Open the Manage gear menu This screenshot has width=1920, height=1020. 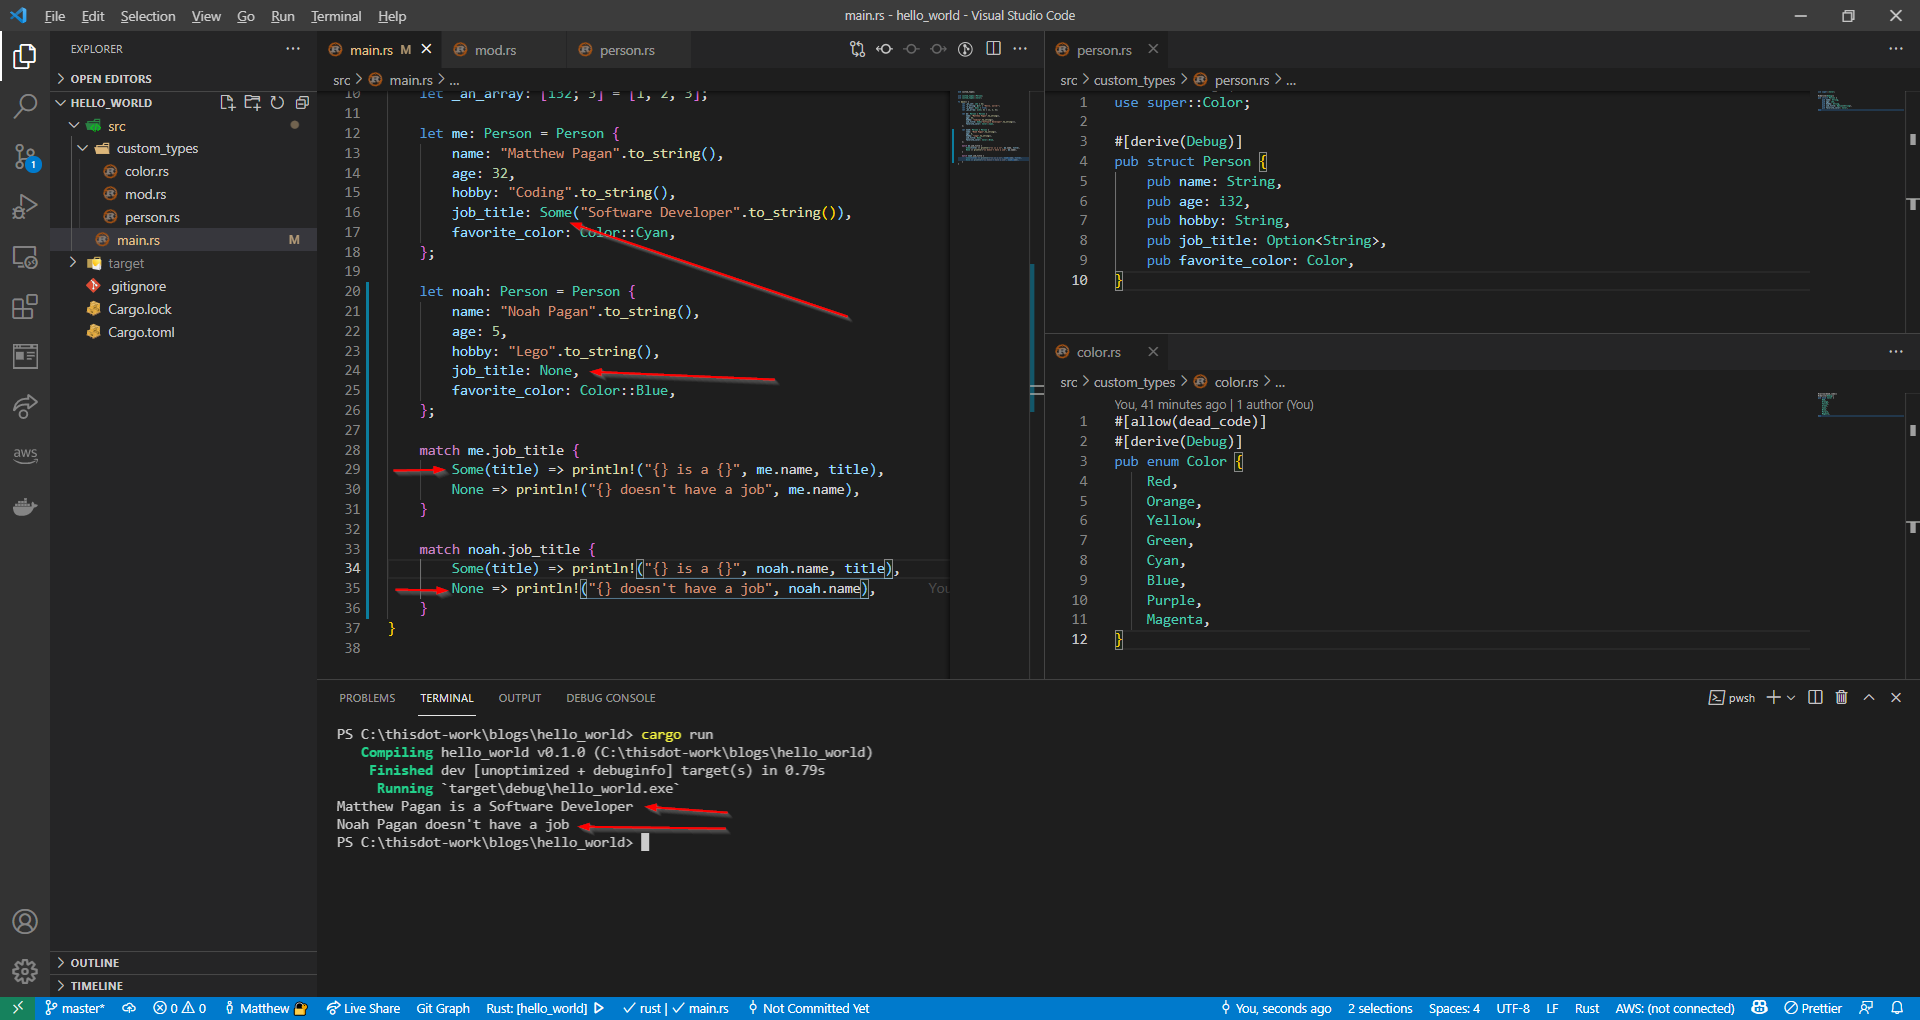pos(25,971)
